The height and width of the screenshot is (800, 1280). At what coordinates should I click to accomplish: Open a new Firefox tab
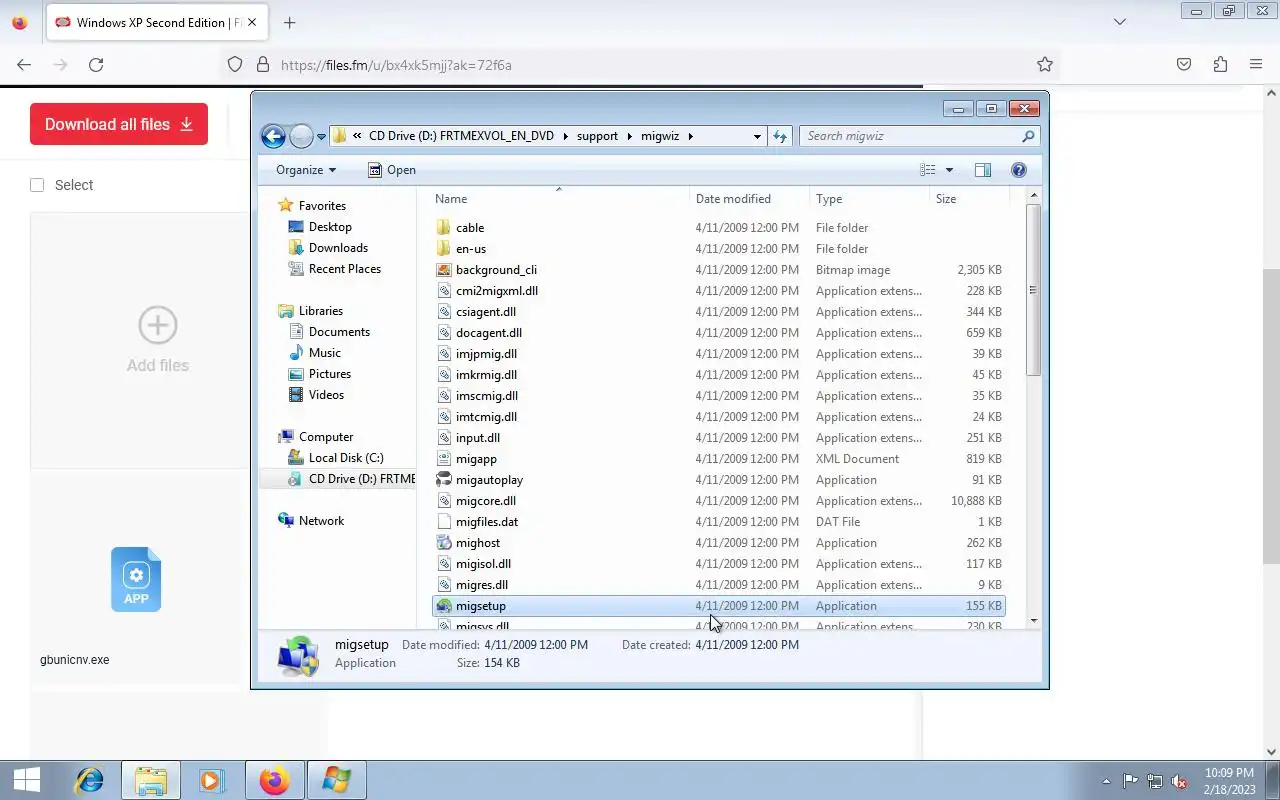(289, 22)
